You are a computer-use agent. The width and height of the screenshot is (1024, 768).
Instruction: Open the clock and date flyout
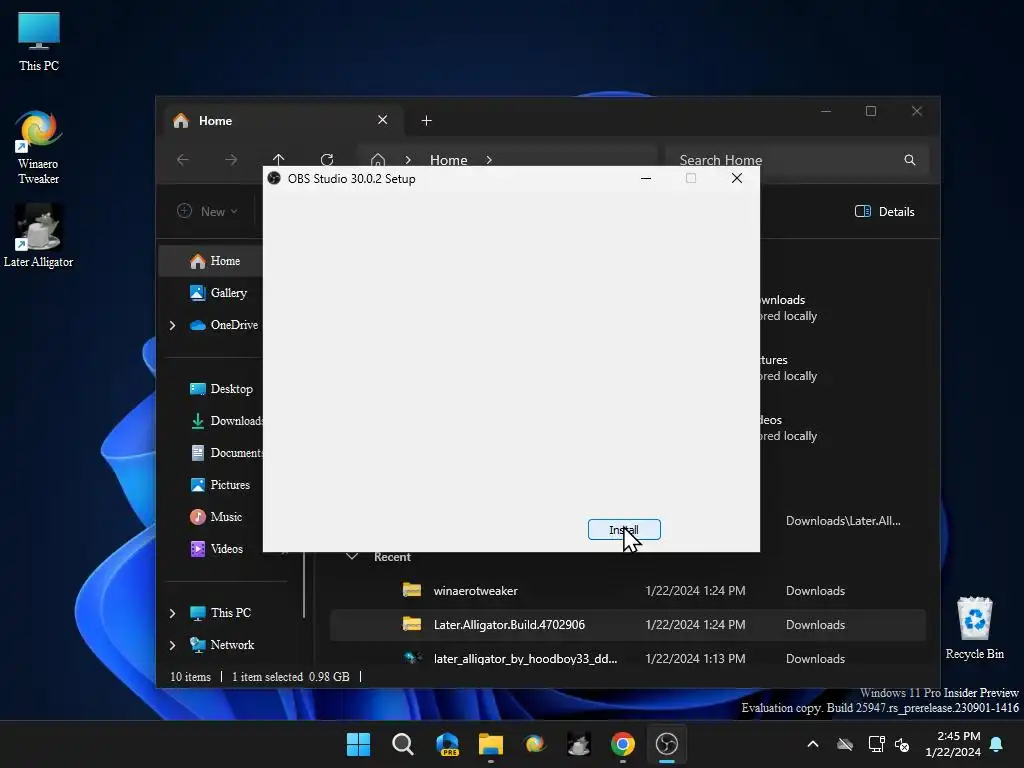[953, 744]
